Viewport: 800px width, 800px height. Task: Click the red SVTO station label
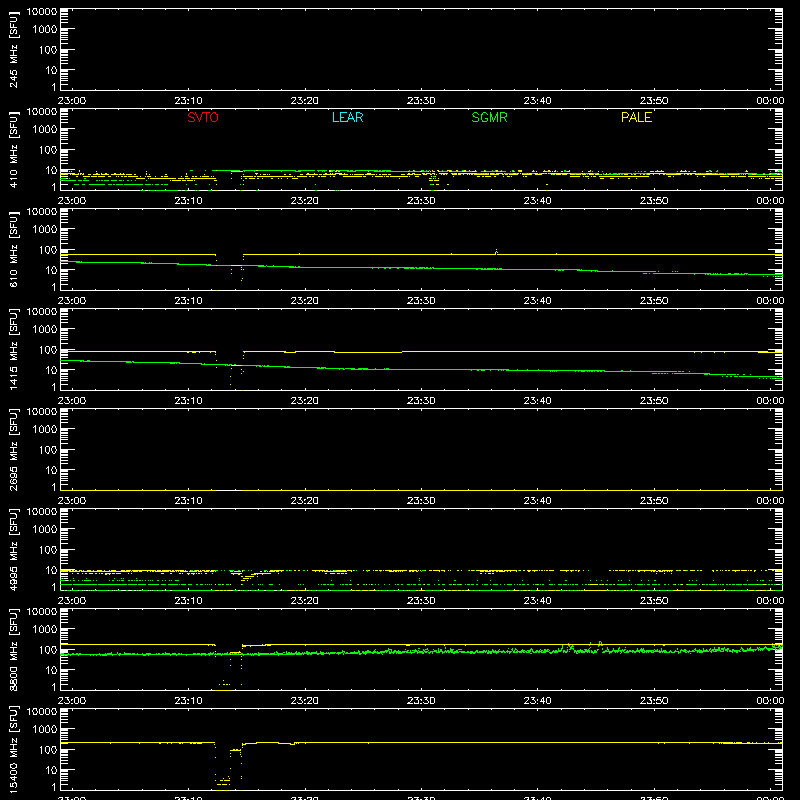coord(203,117)
